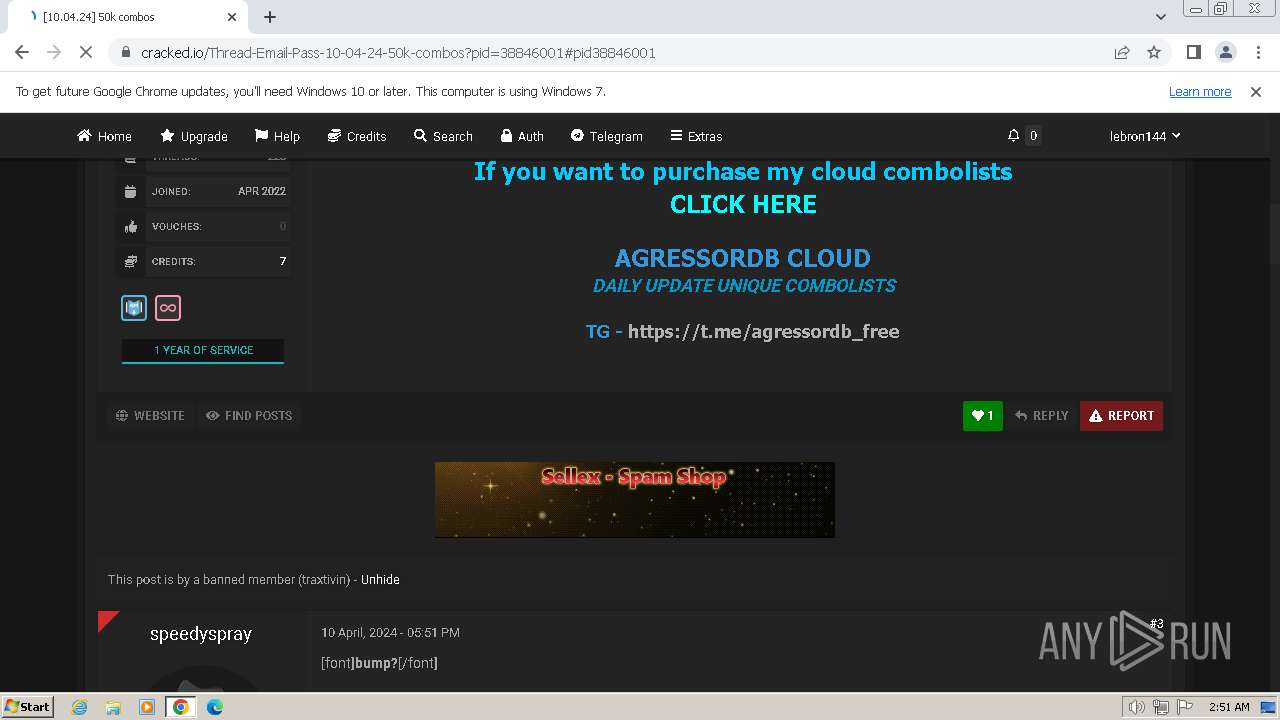1280x720 pixels.
Task: Click the pink infinity badge icon
Action: [168, 308]
